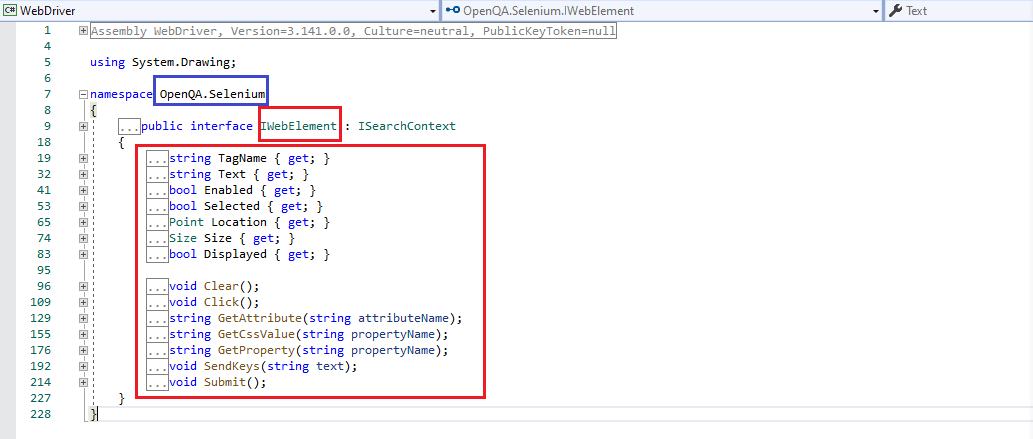The image size is (1033, 439).
Task: Expand the outline on the TagName line
Action: (83, 158)
